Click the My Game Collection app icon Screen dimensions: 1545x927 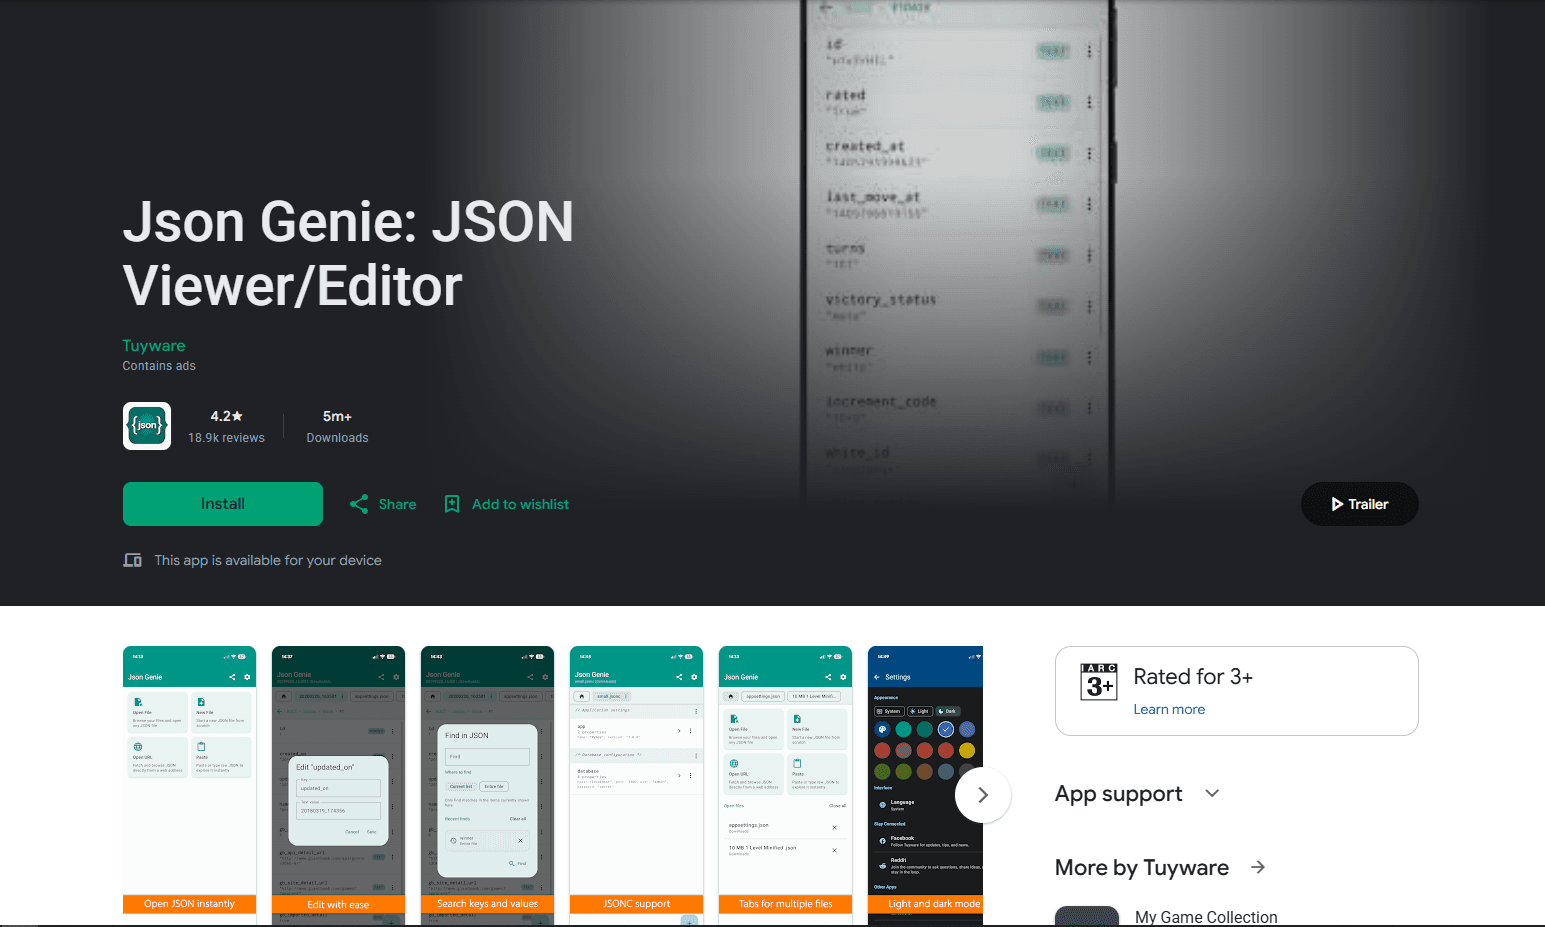pyautogui.click(x=1087, y=916)
